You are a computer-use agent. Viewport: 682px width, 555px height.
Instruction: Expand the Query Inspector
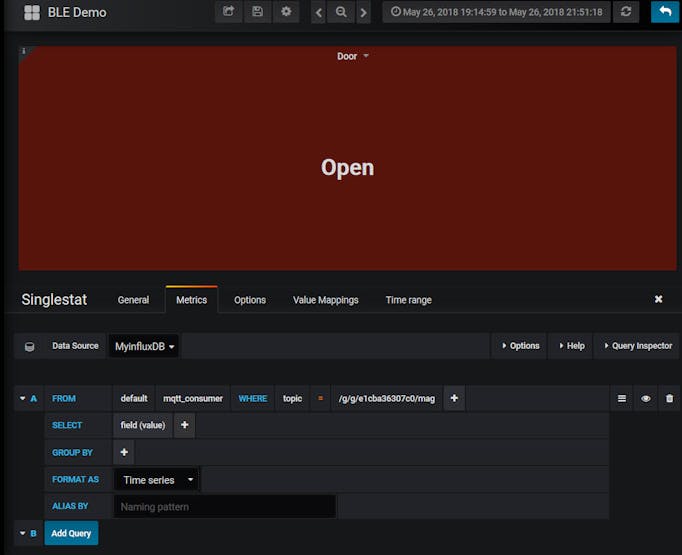point(637,346)
